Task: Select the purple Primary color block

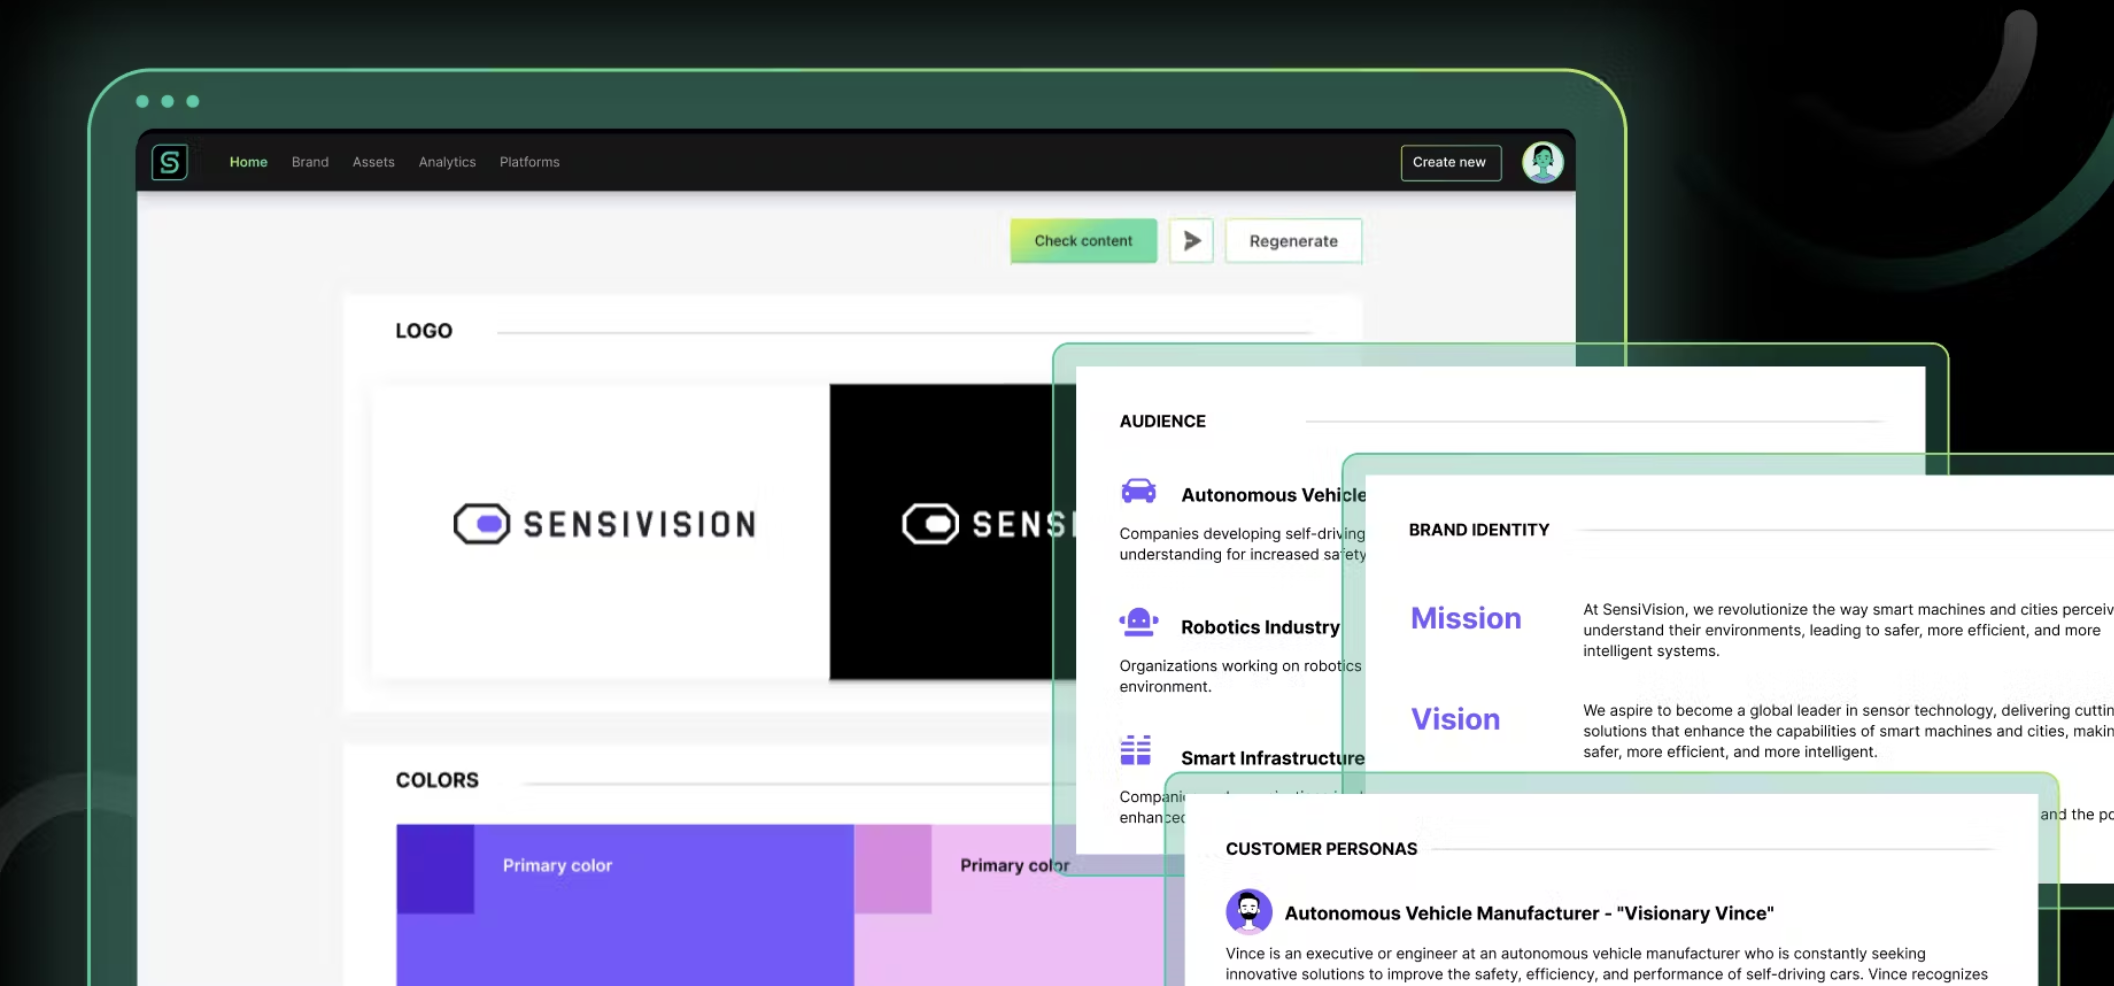Action: [625, 905]
